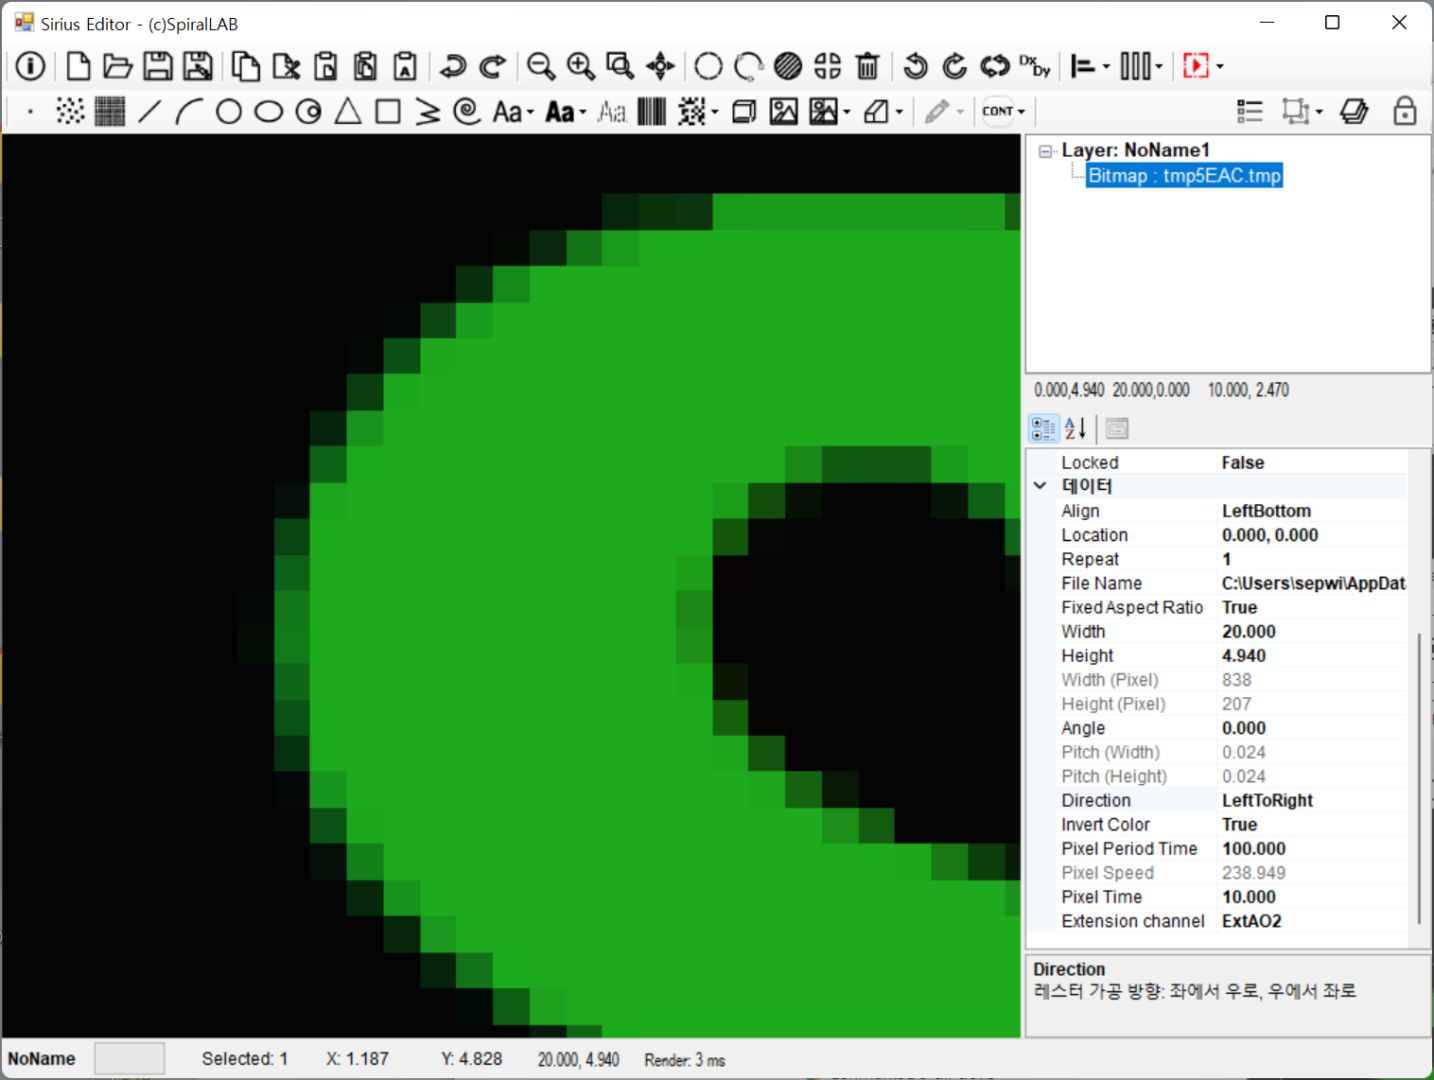Viewport: 1434px width, 1080px height.
Task: Select the pan move tool
Action: 661,66
